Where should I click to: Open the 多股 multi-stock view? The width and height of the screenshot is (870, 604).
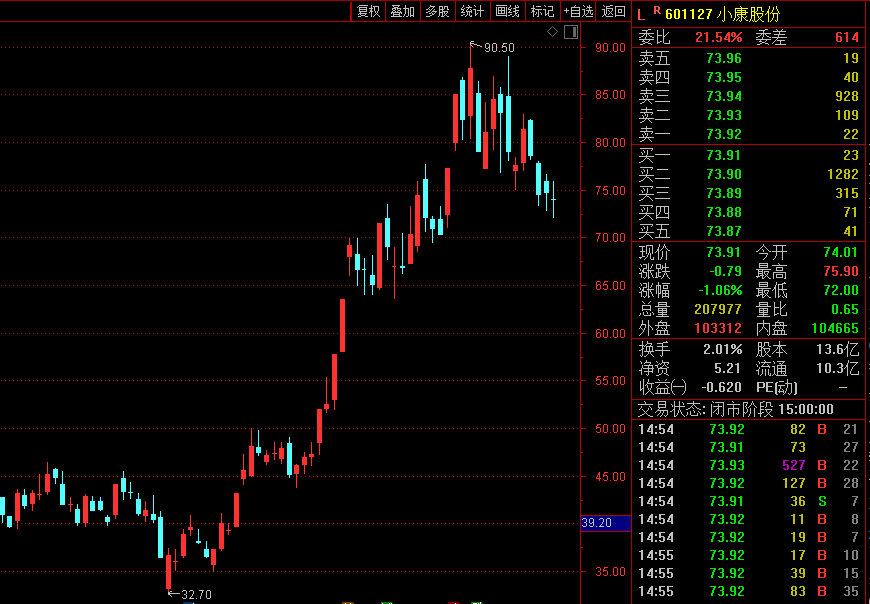point(437,11)
